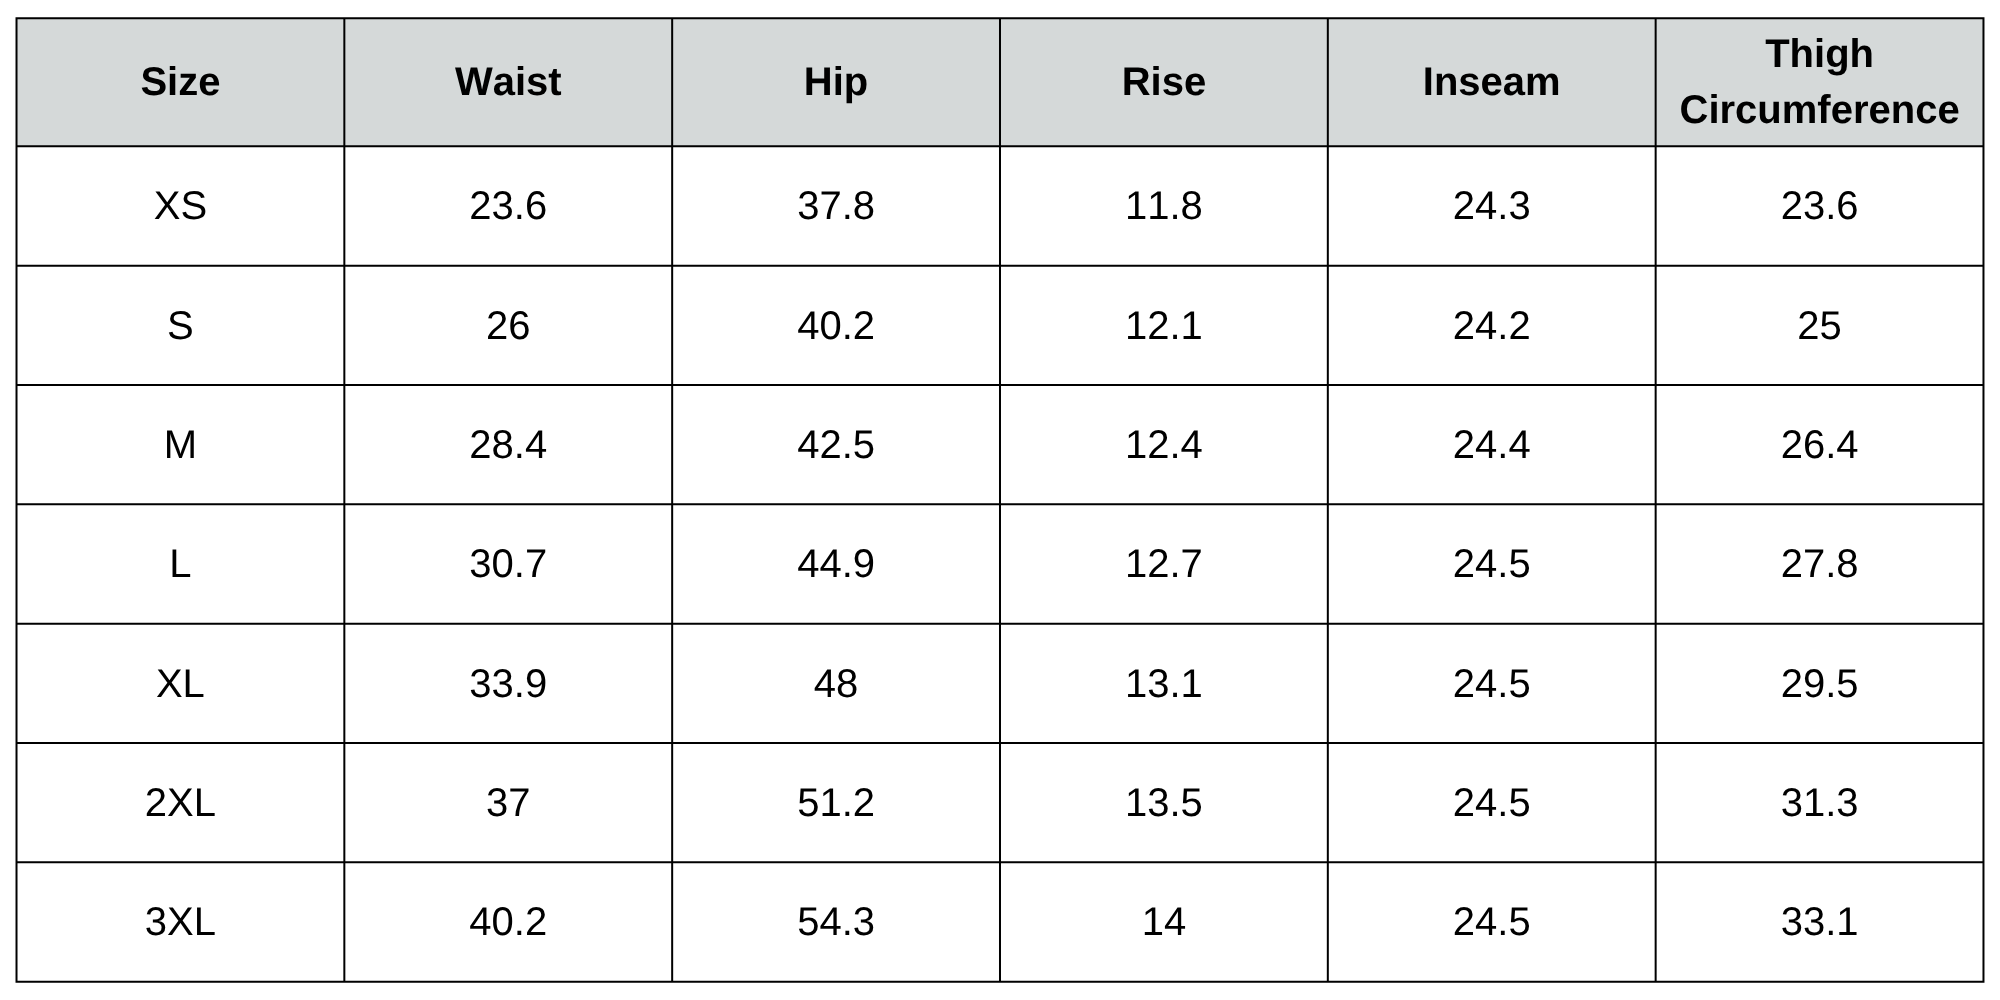Viewport: 2000px width, 1000px height.
Task: Select the rise value 11.8
Action: 1163,206
